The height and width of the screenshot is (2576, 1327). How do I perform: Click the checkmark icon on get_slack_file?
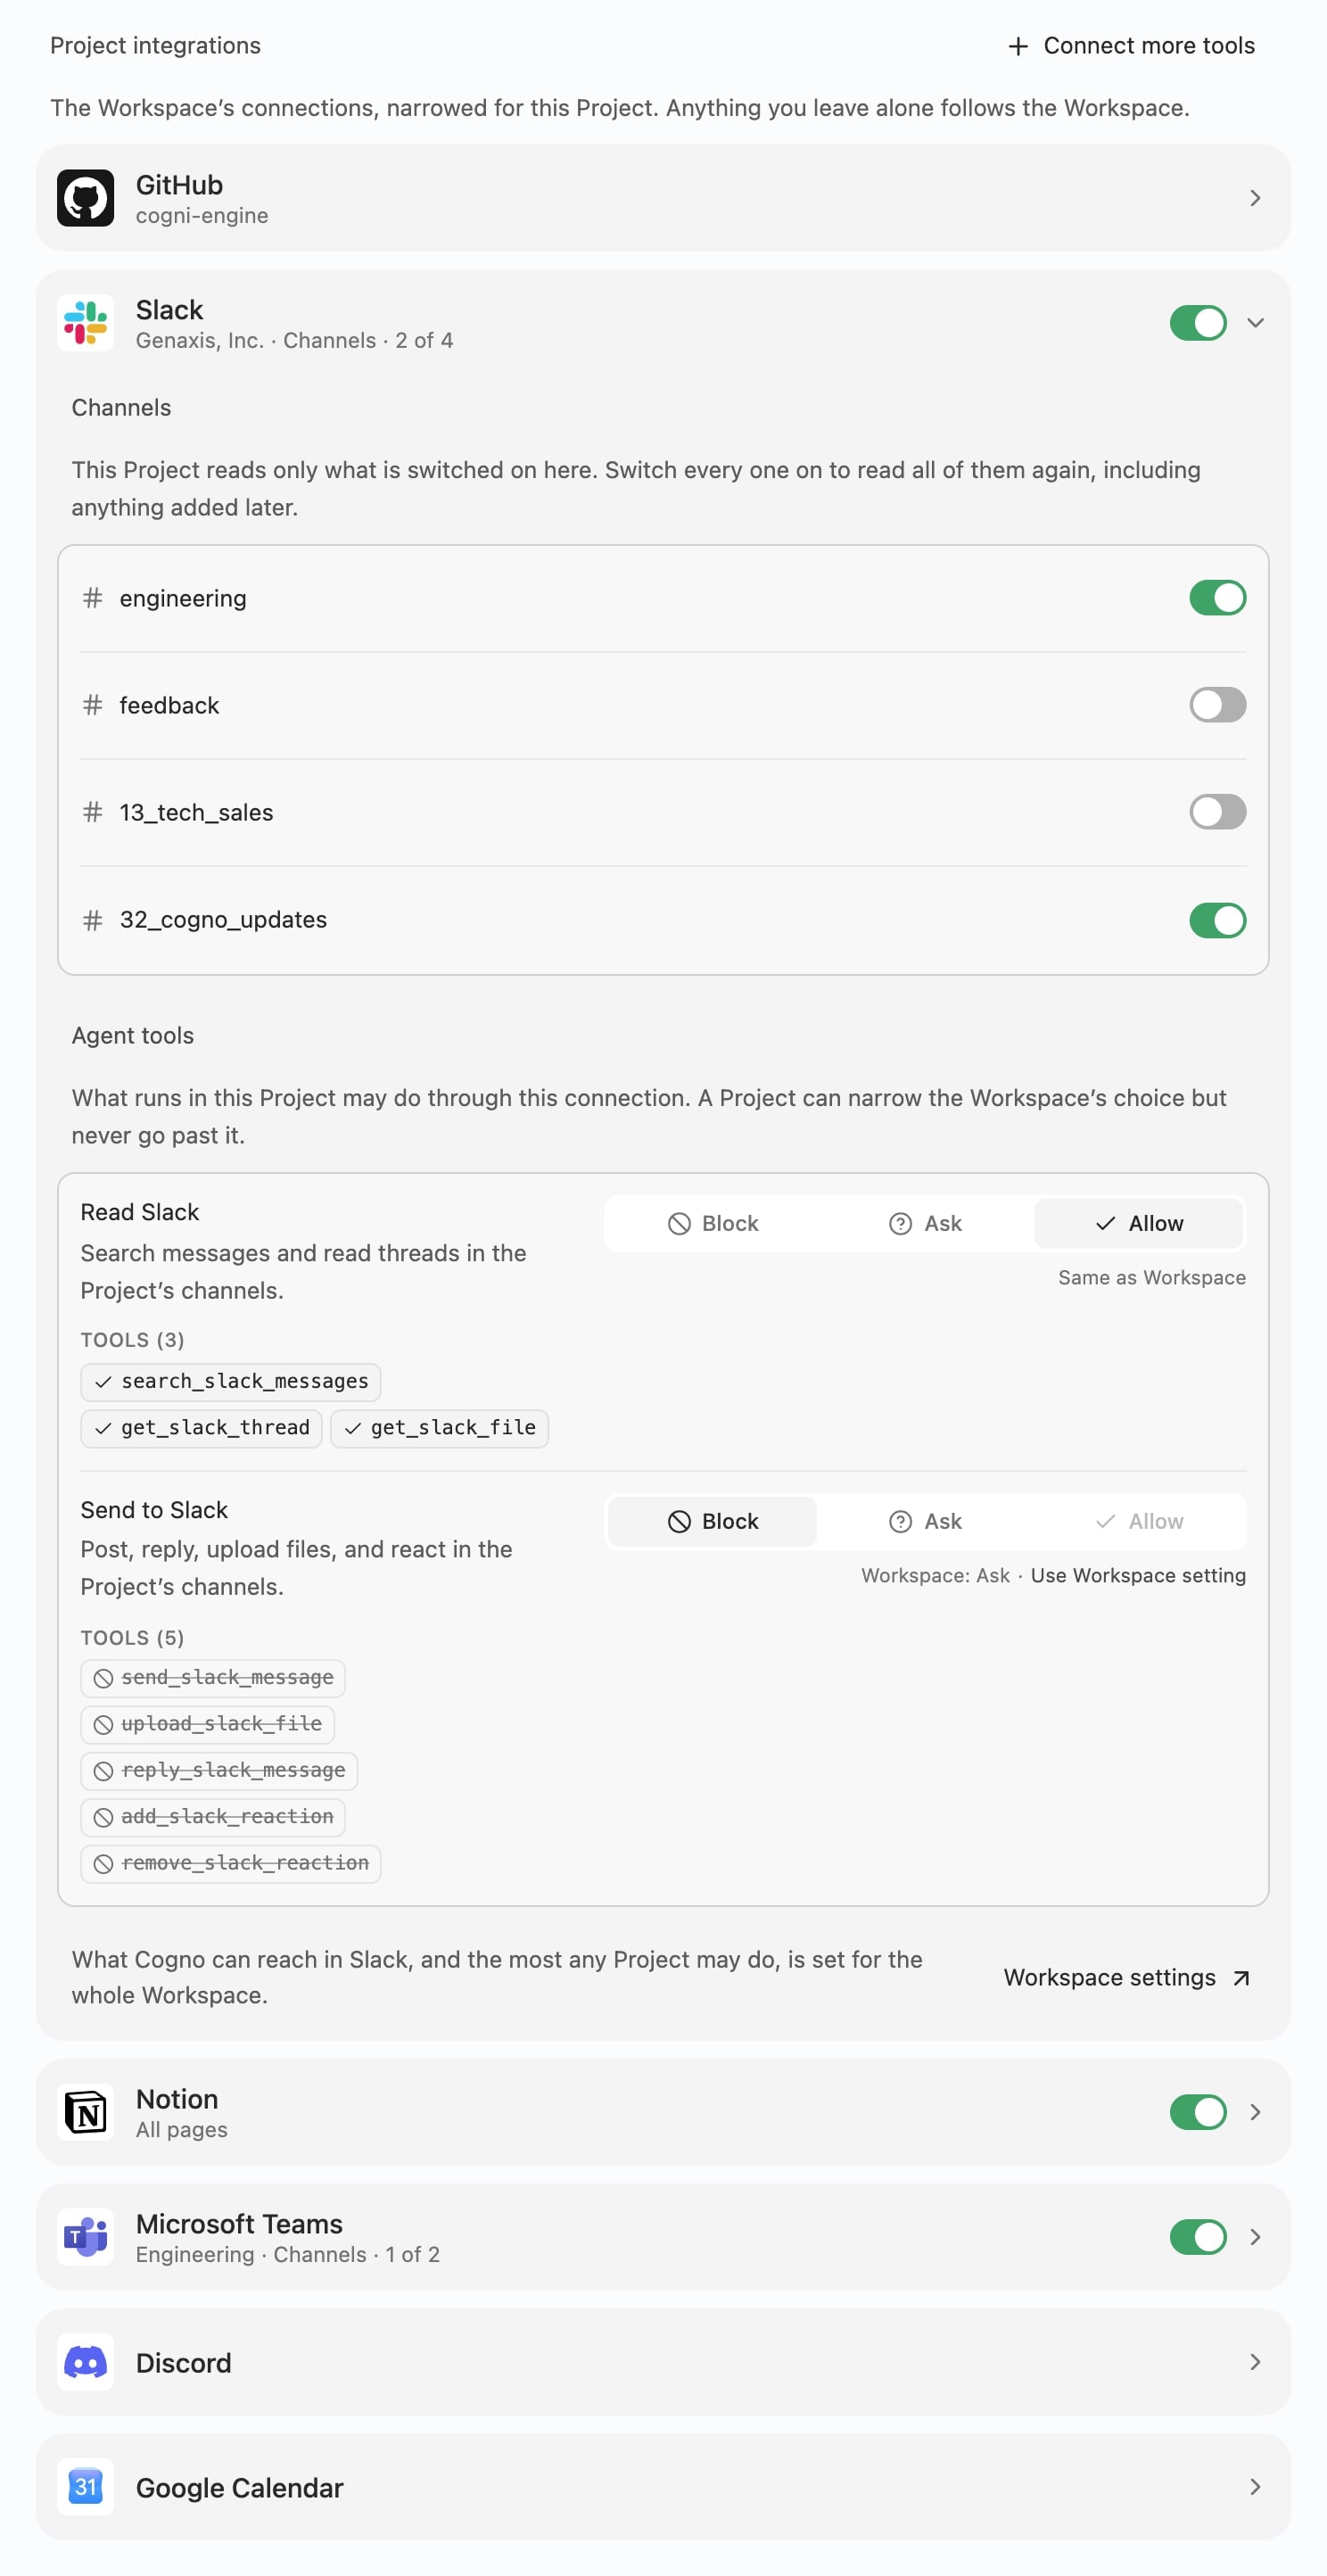(x=352, y=1428)
